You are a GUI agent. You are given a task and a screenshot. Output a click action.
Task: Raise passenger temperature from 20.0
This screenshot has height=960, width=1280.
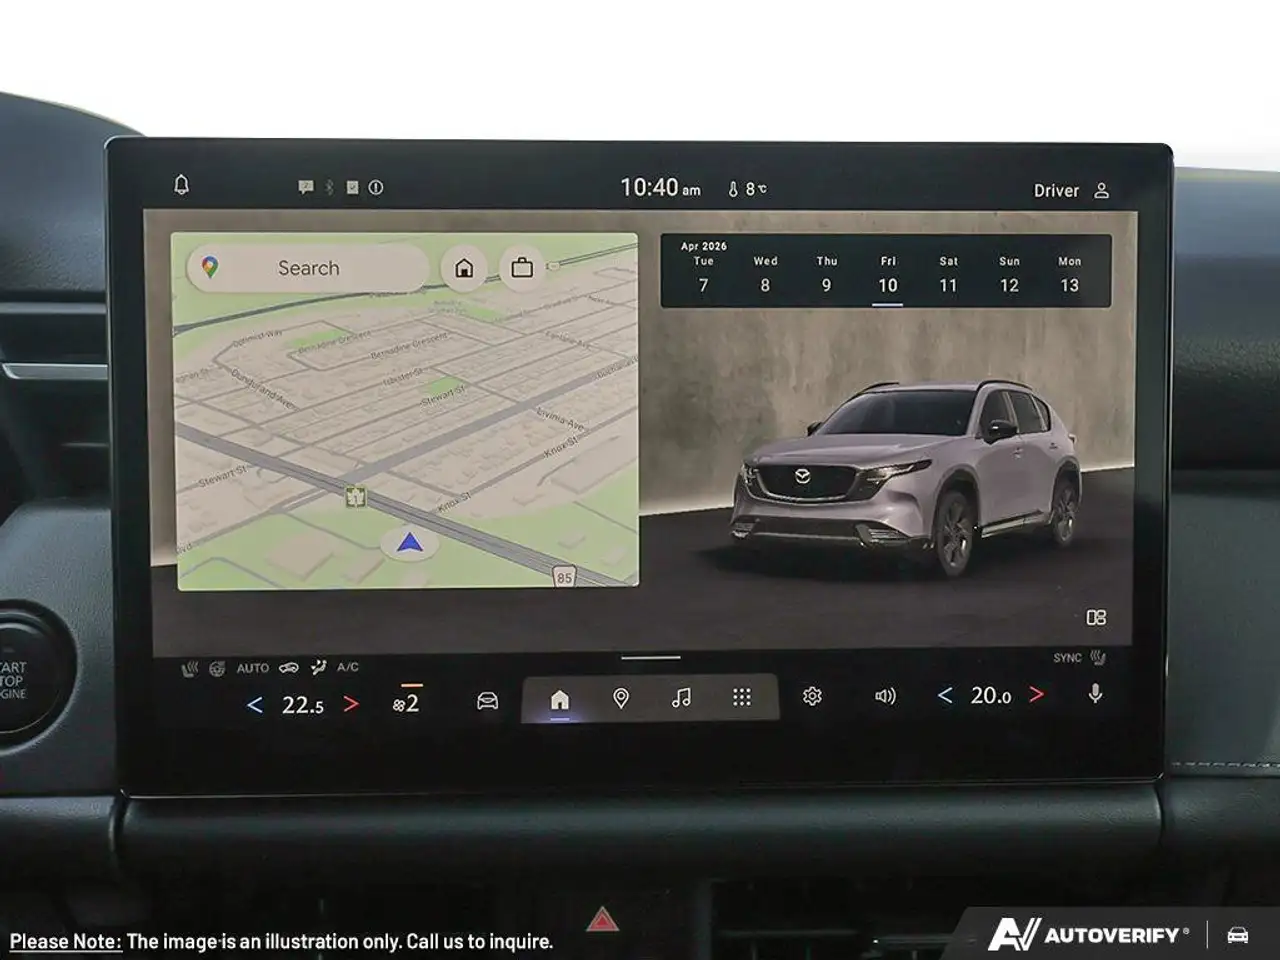point(1037,694)
